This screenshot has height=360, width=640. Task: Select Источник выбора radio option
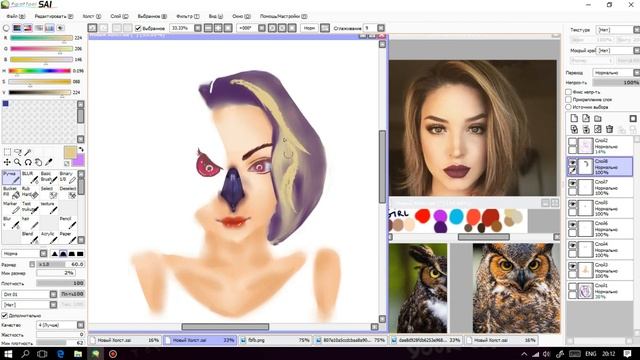[569, 107]
